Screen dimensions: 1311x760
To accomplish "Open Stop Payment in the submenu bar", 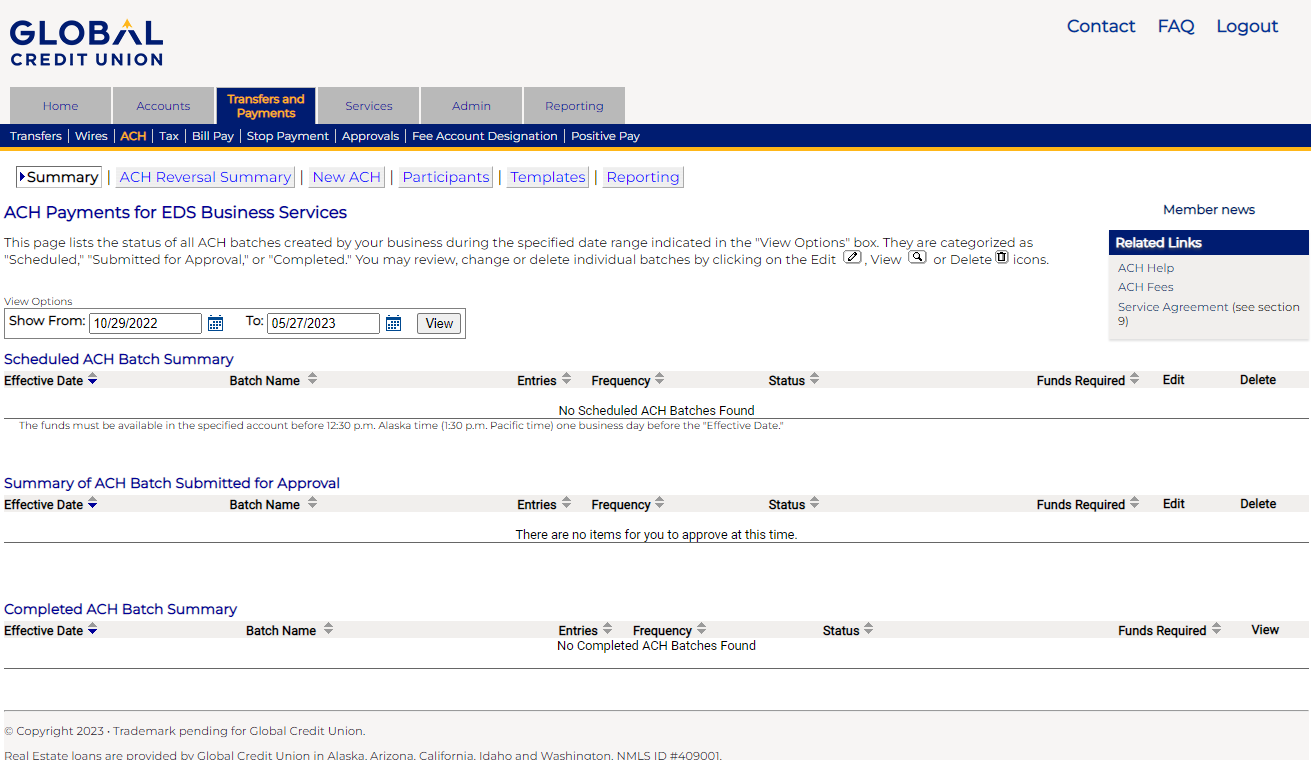I will (288, 136).
